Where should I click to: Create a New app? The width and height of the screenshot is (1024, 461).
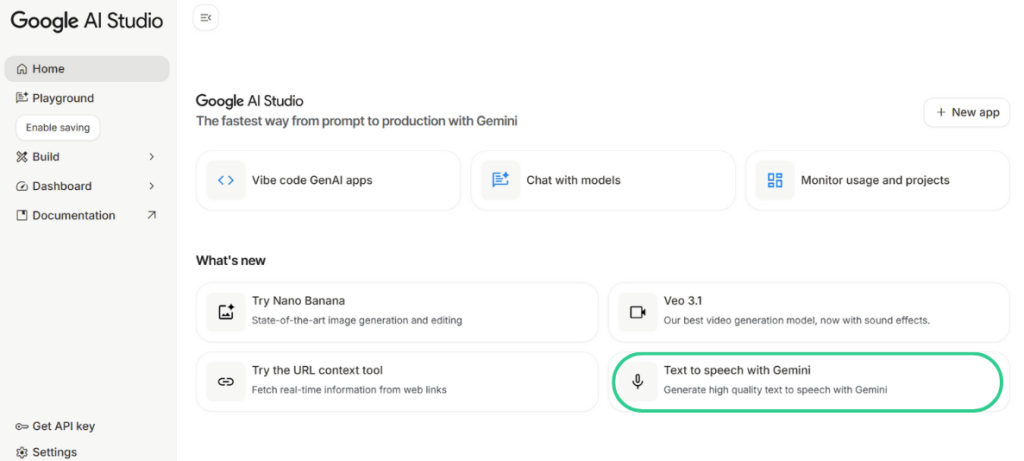pyautogui.click(x=967, y=112)
